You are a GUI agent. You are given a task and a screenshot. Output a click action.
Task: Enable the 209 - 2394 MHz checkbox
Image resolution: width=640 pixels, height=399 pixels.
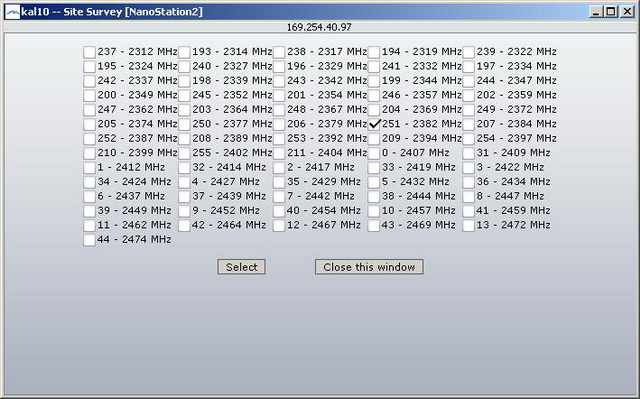coord(373,139)
